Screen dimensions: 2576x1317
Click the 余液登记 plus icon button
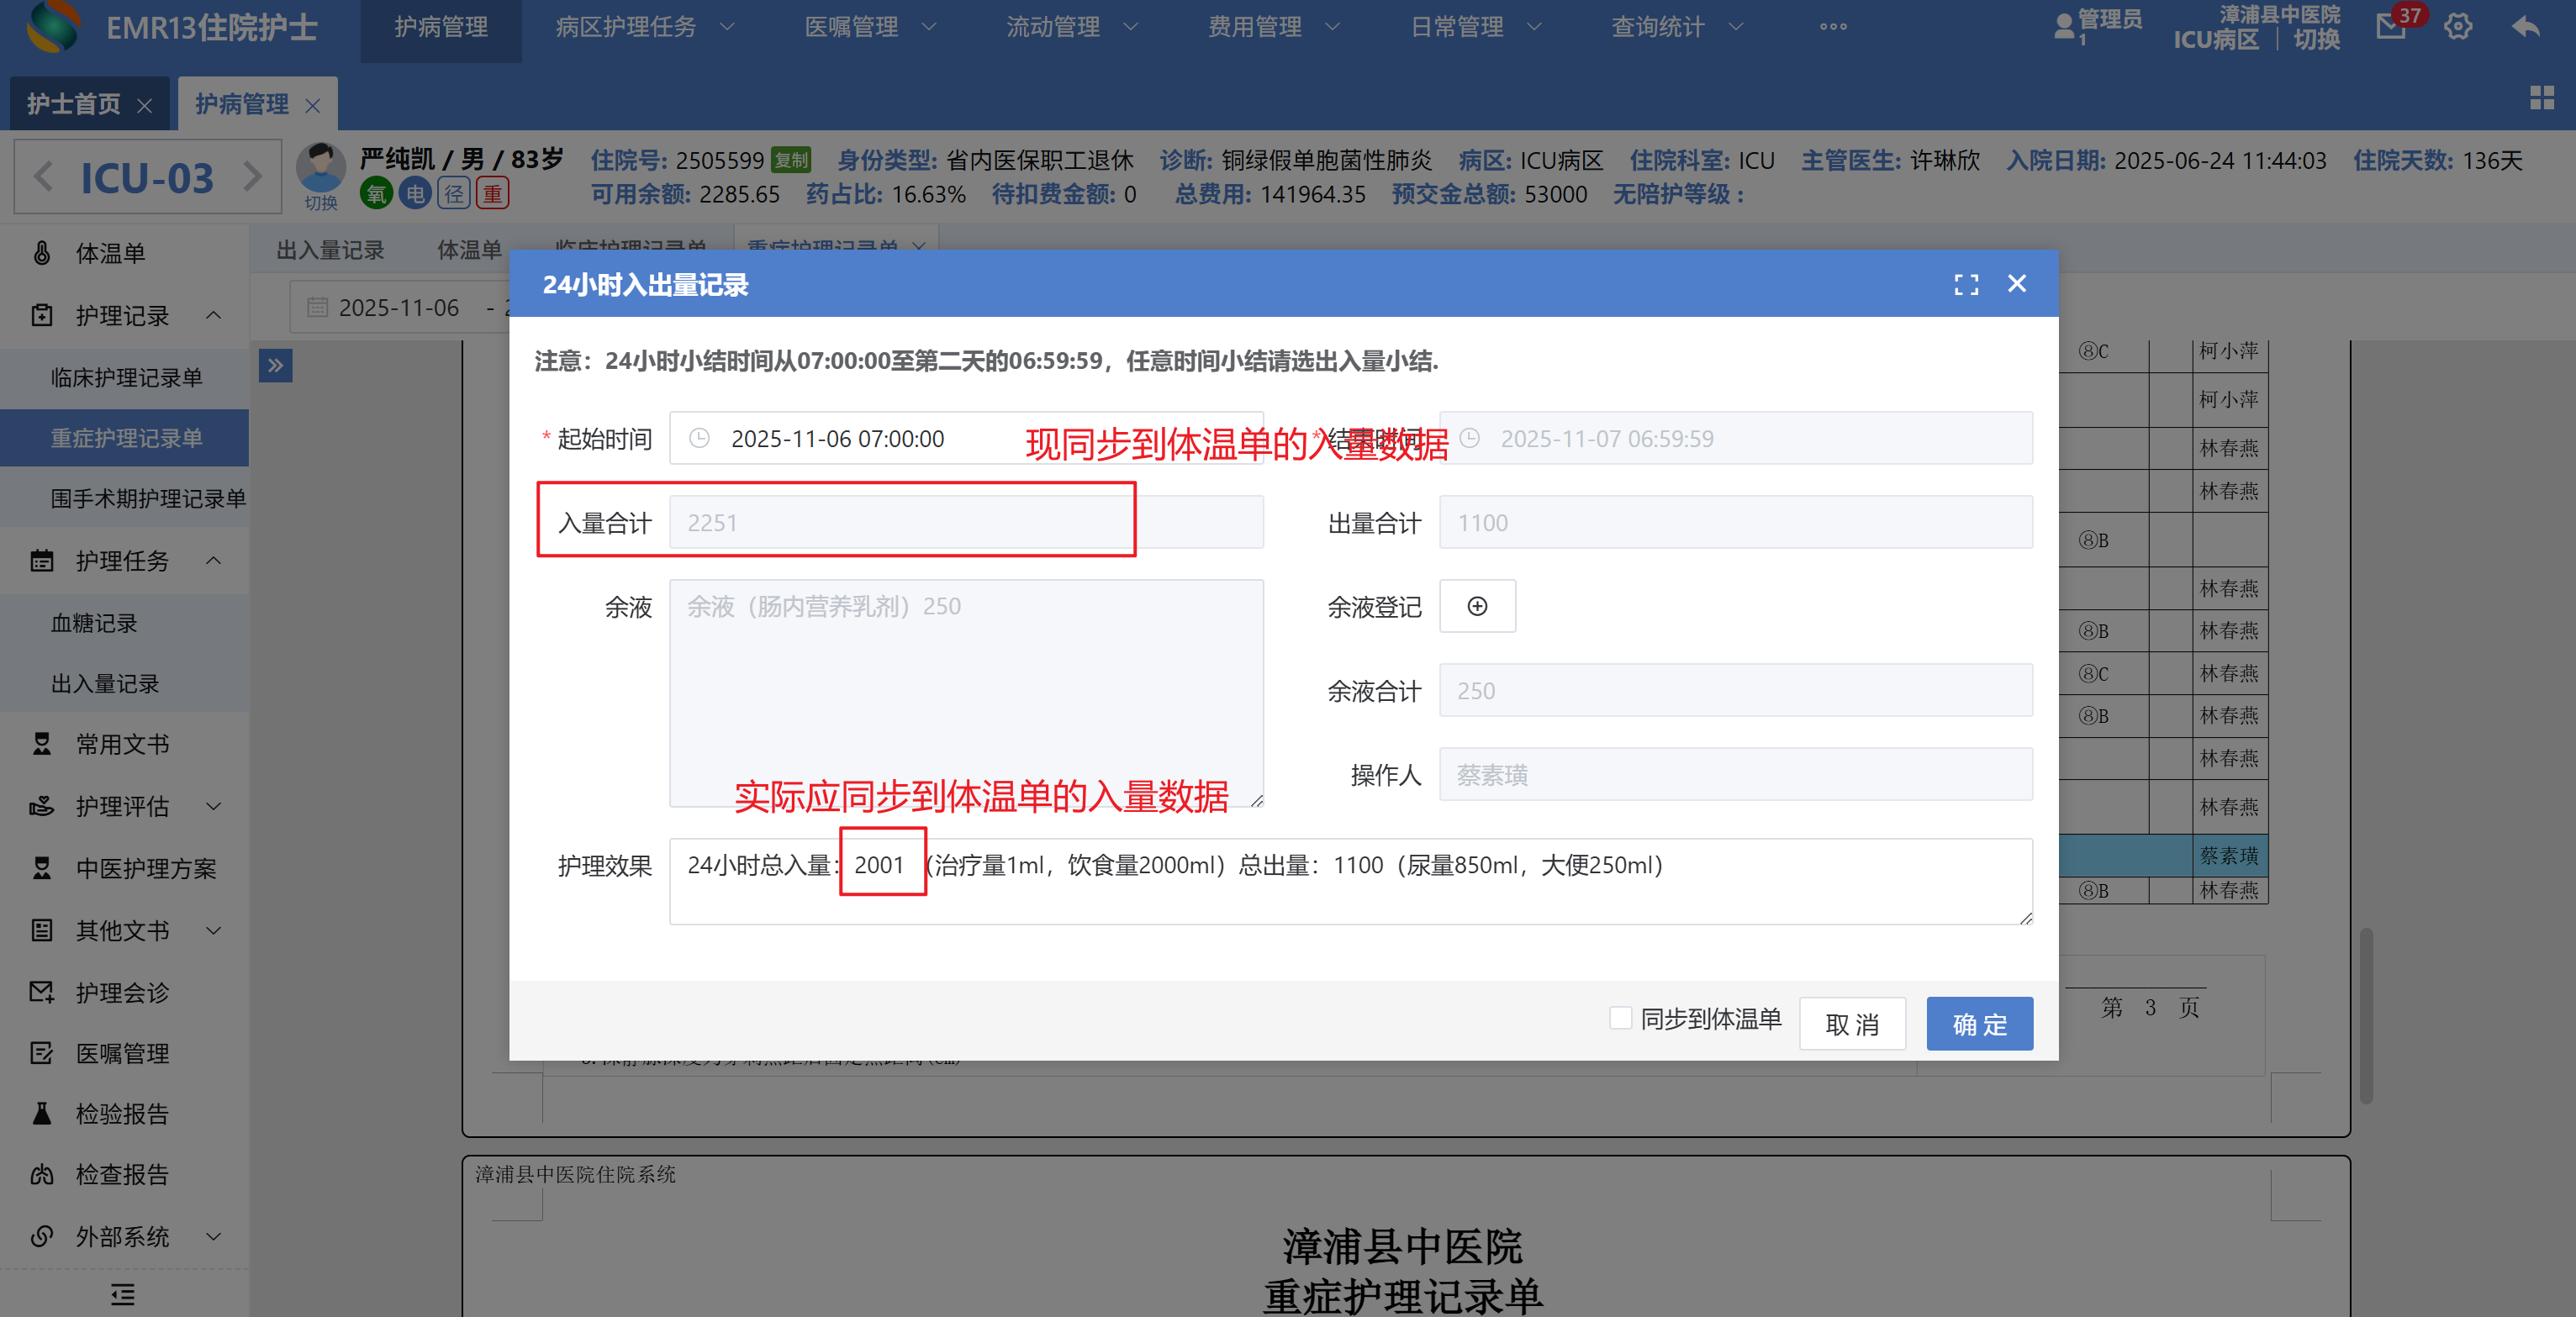[x=1476, y=606]
